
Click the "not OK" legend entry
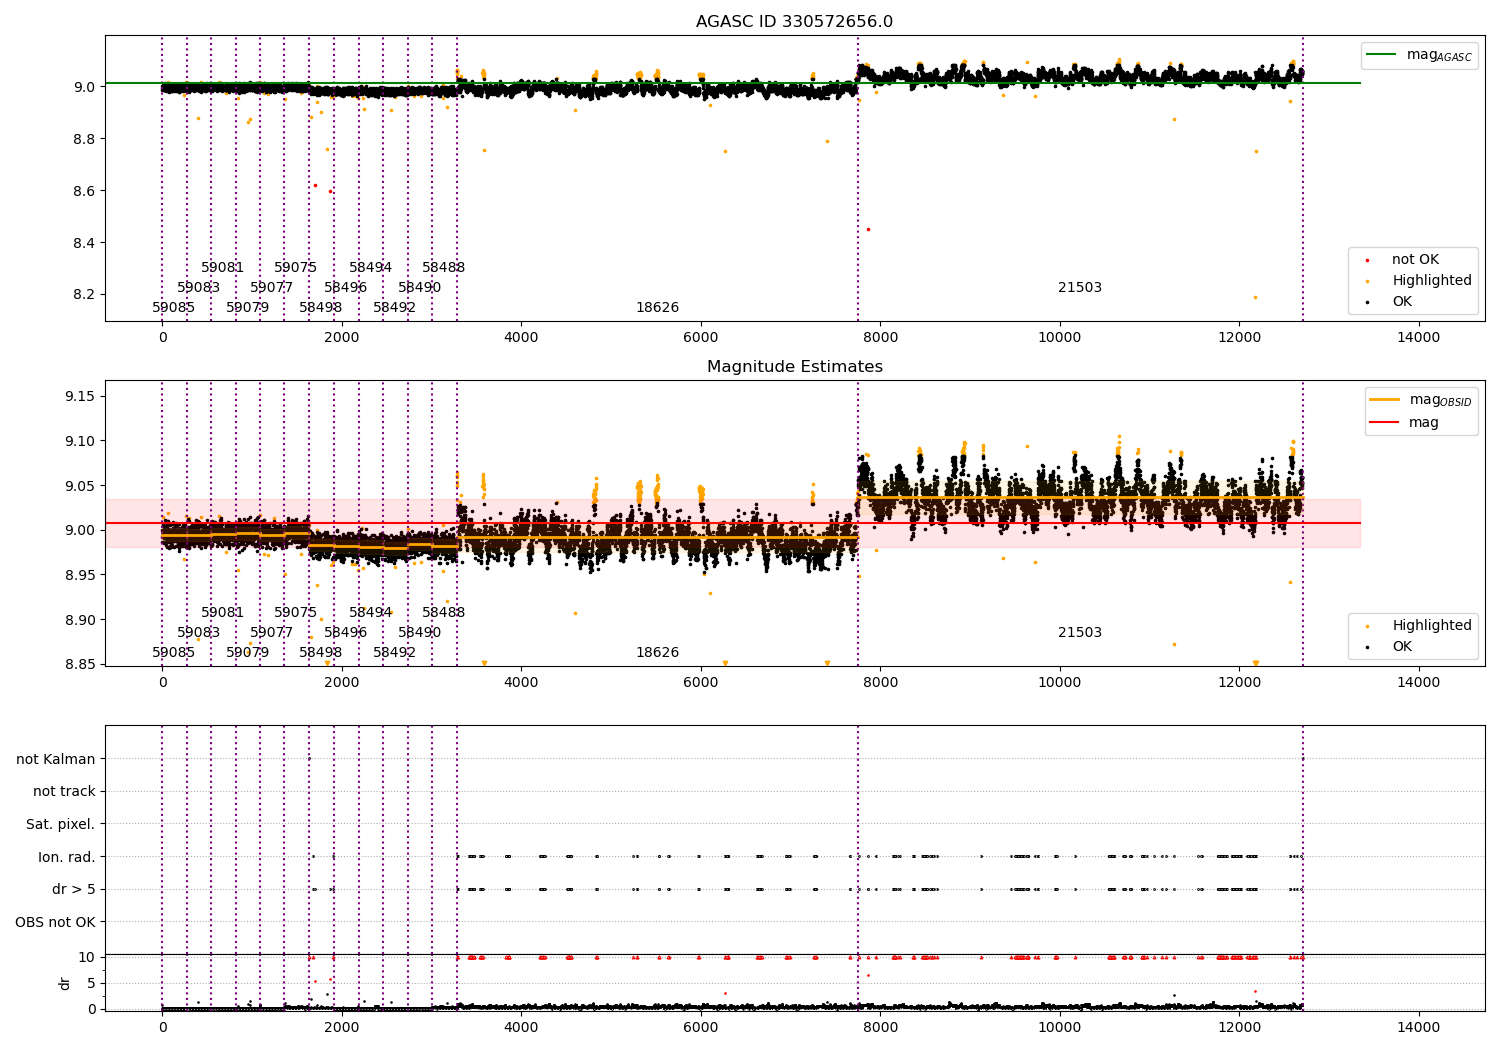[x=1415, y=260]
